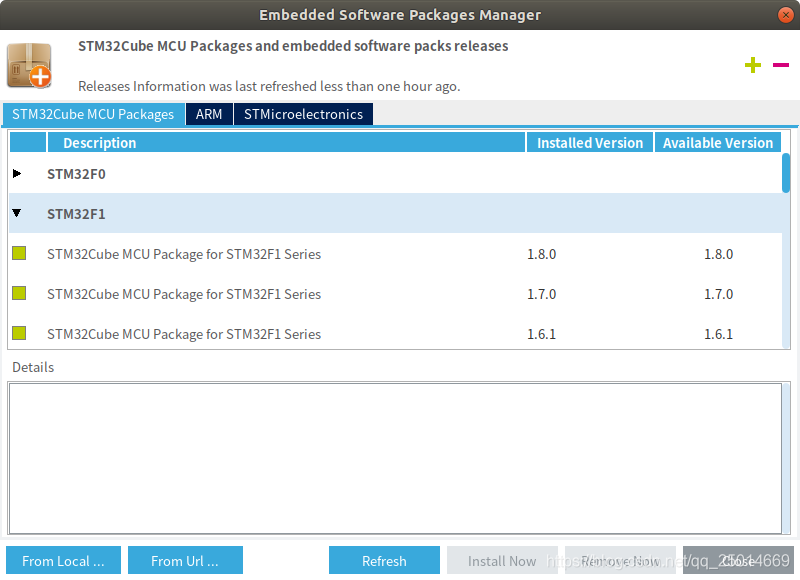Click the green plus icon
The image size is (800, 580).
[752, 65]
